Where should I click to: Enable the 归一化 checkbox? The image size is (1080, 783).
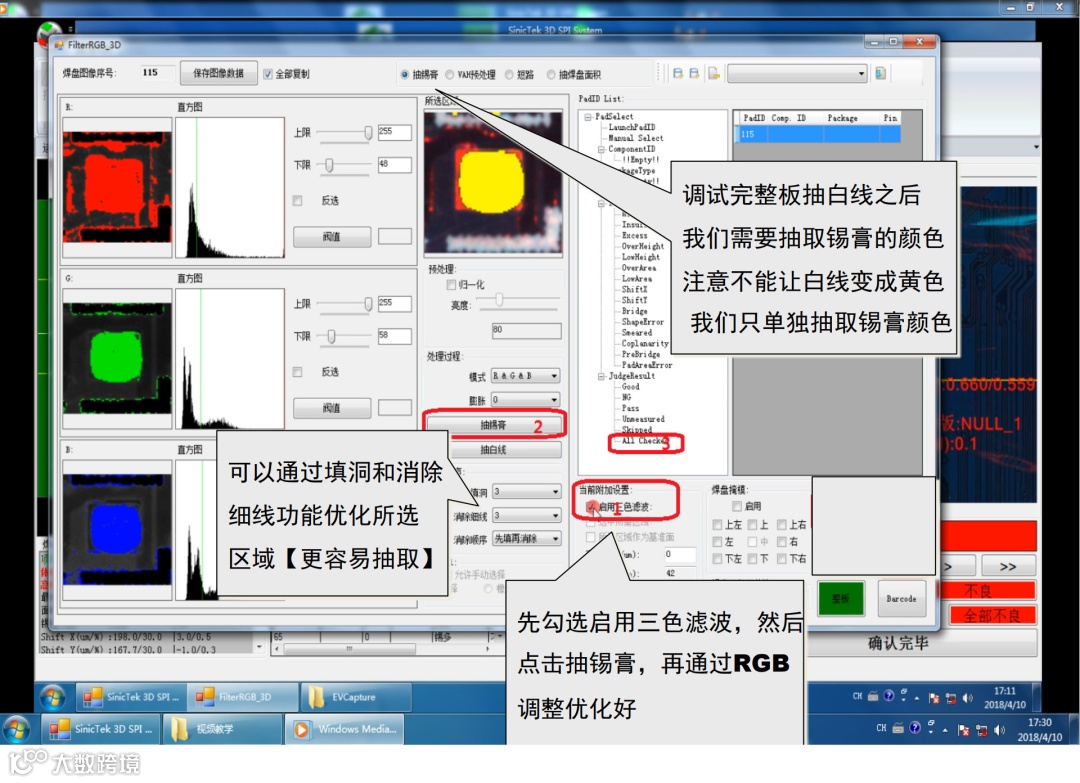coord(451,284)
